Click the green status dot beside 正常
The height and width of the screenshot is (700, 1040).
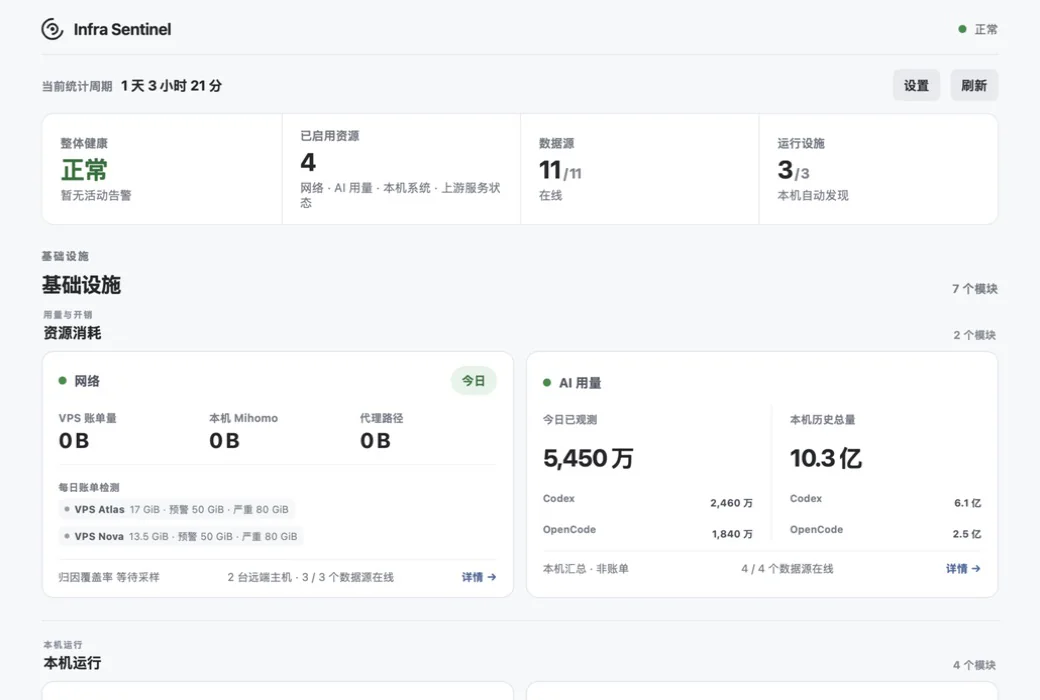962,29
